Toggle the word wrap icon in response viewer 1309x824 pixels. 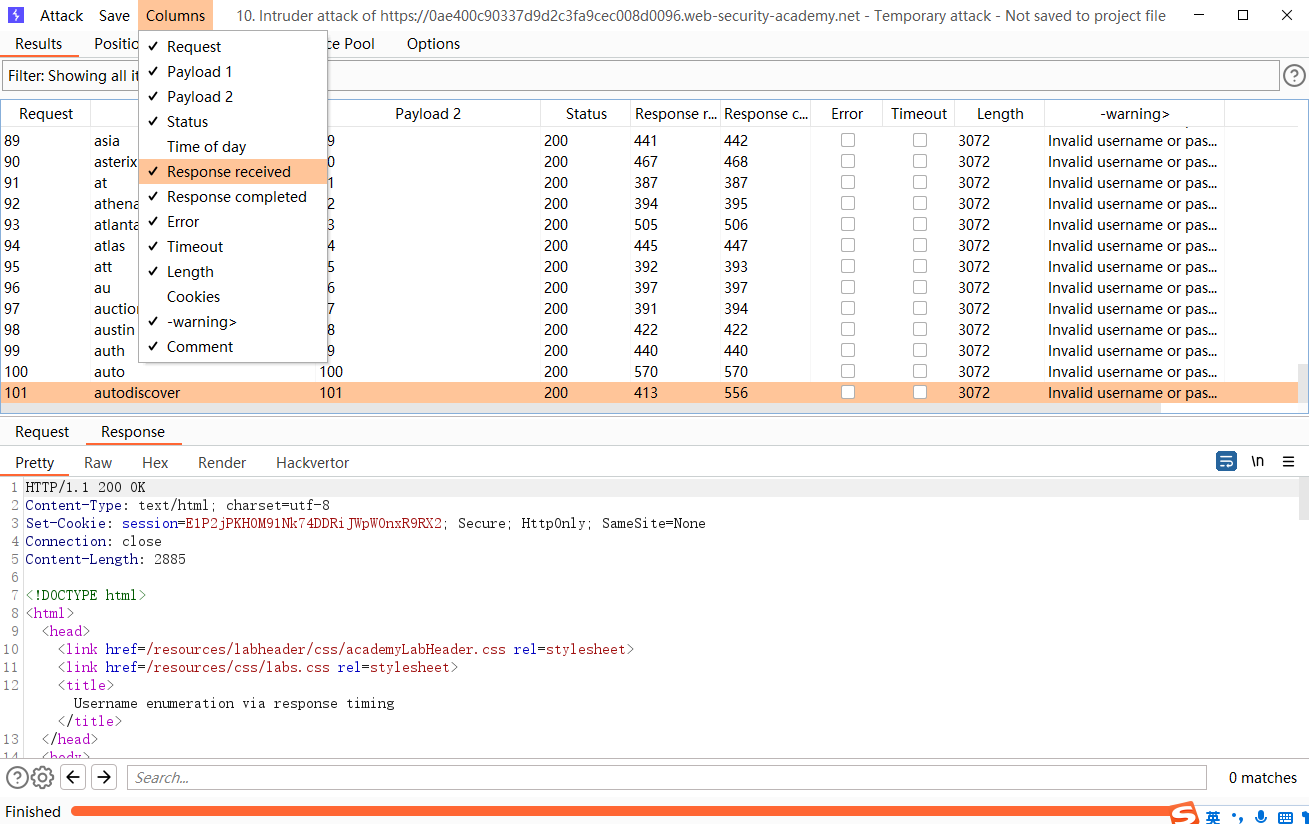1226,461
